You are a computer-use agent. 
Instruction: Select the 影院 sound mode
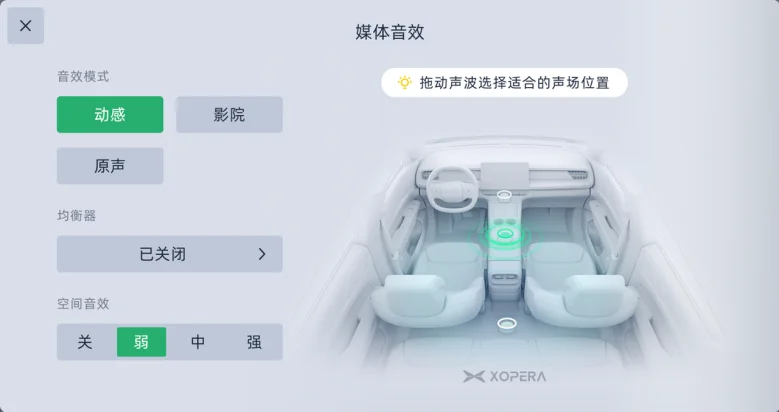click(229, 115)
